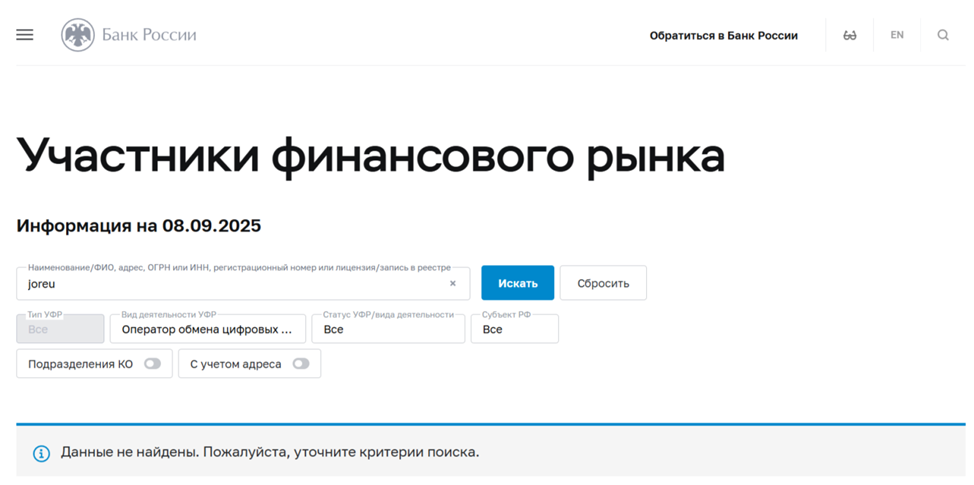The width and height of the screenshot is (974, 485).
Task: Open the 'Статус УФР/вида деятельности' dropdown
Action: [388, 329]
